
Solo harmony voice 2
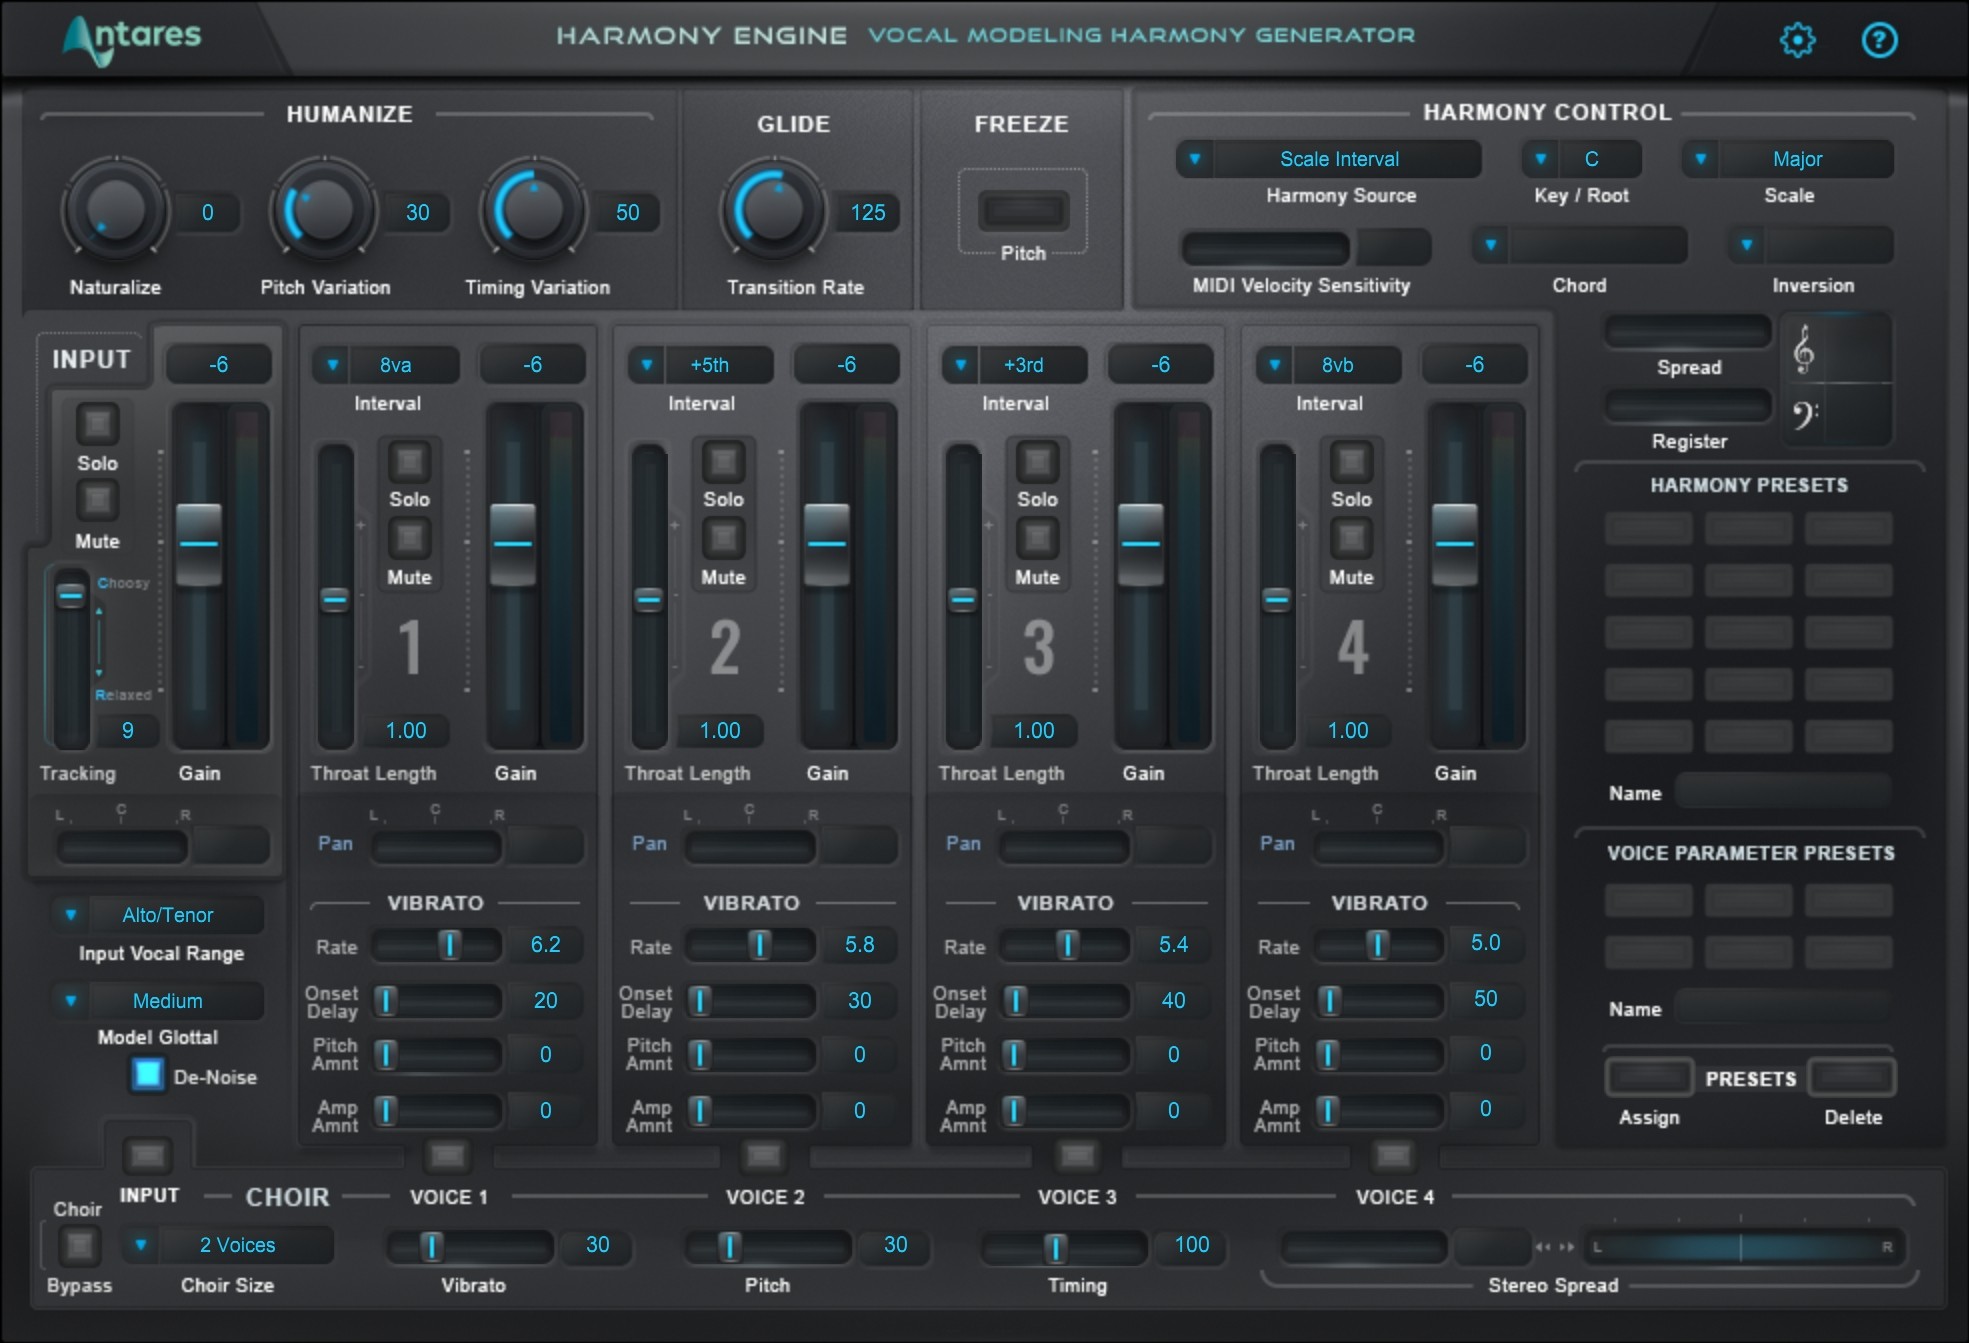(x=723, y=461)
